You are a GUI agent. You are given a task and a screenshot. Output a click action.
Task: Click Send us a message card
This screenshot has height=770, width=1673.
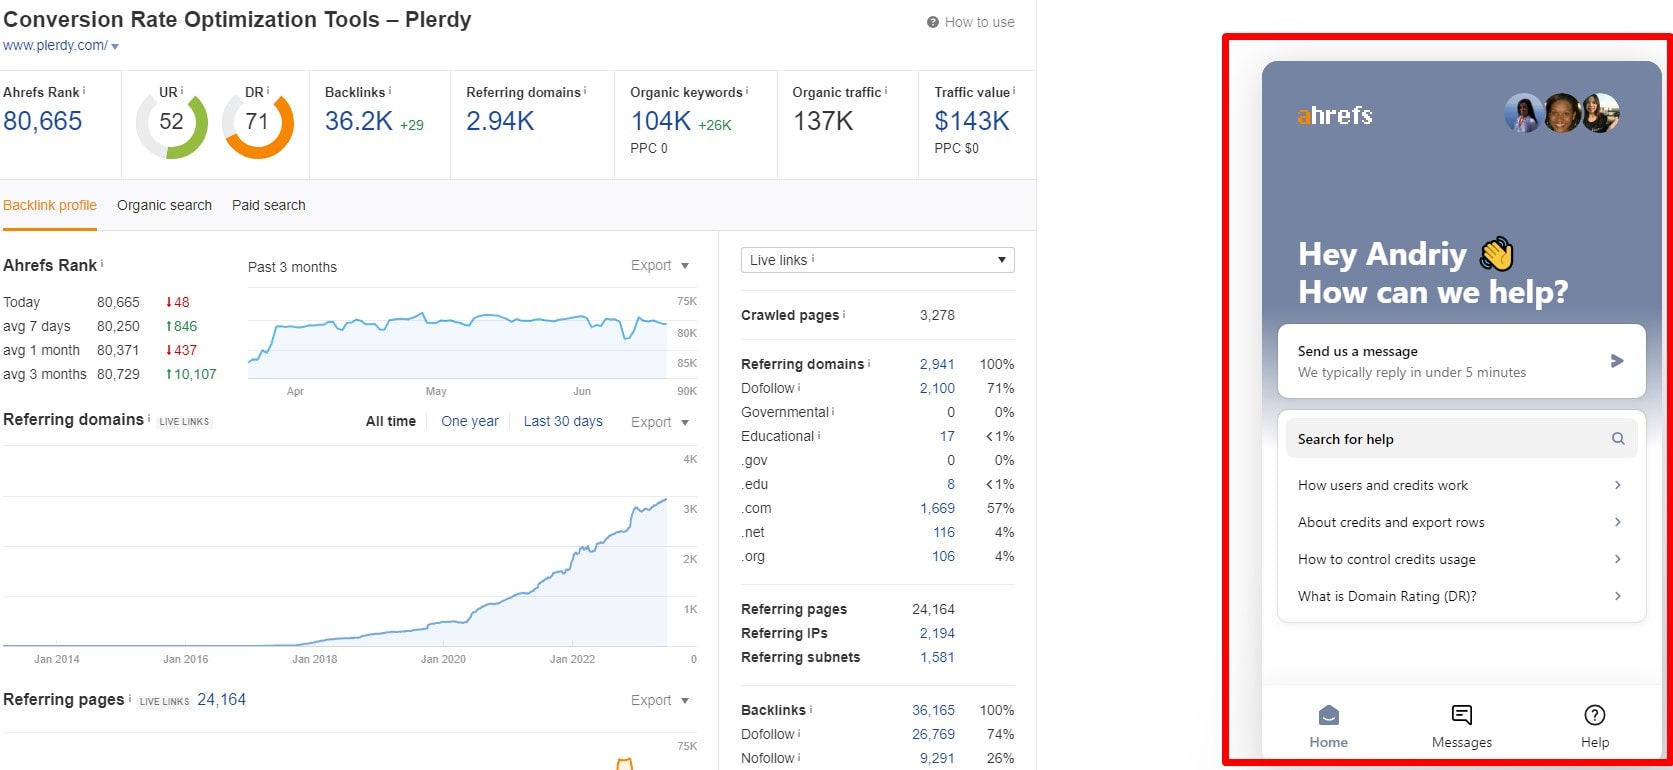(x=1461, y=361)
